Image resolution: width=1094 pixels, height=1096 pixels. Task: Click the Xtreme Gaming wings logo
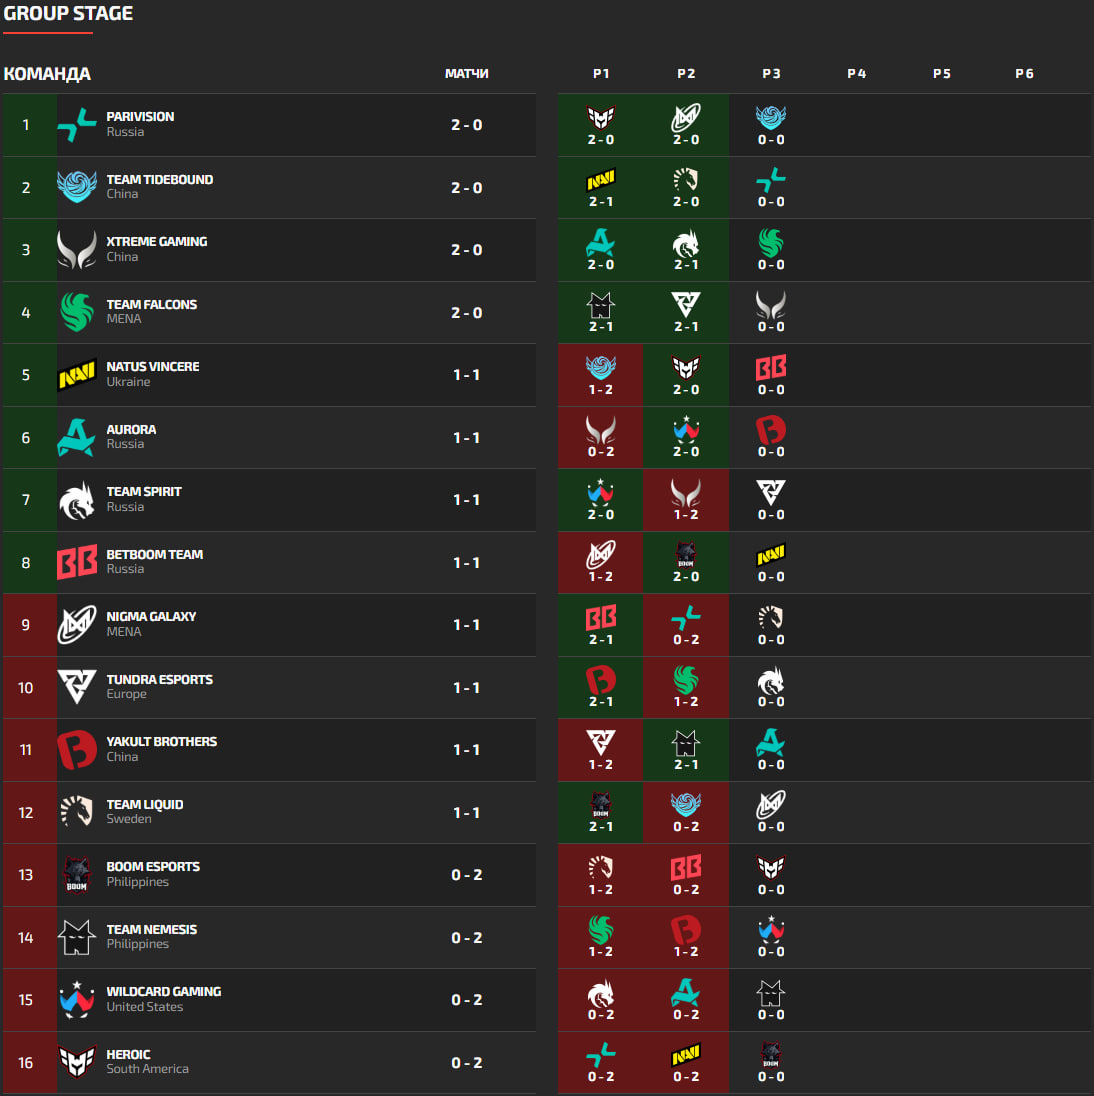point(77,250)
